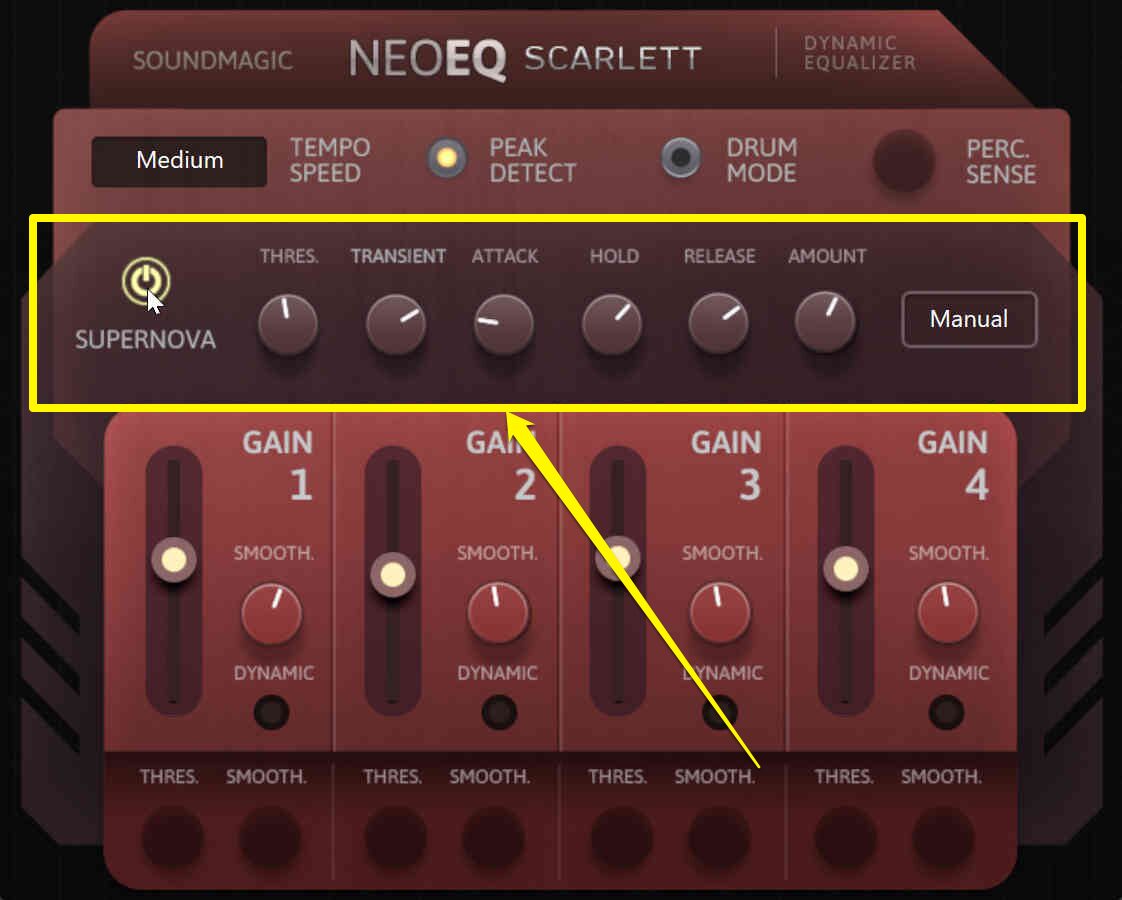Viewport: 1122px width, 900px height.
Task: Disable the Peak Detect toggle
Action: 447,158
